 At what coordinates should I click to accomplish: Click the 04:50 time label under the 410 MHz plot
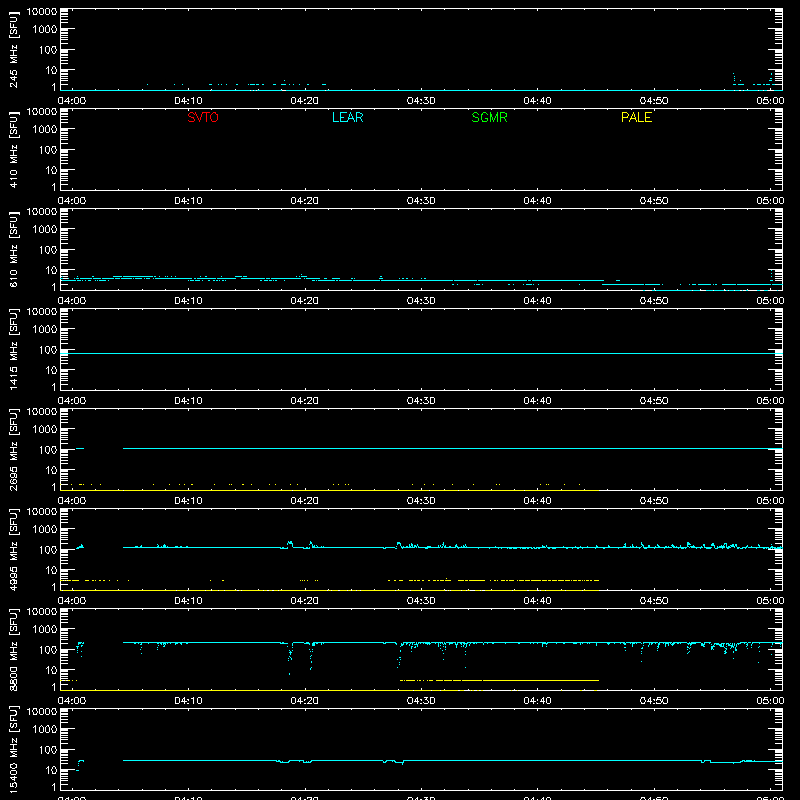(x=654, y=201)
